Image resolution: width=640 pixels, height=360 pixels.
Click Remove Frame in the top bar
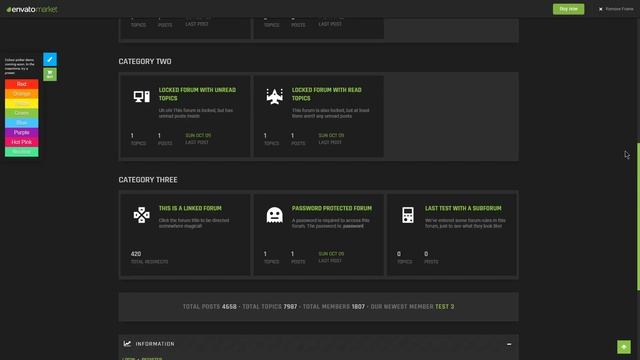[616, 9]
